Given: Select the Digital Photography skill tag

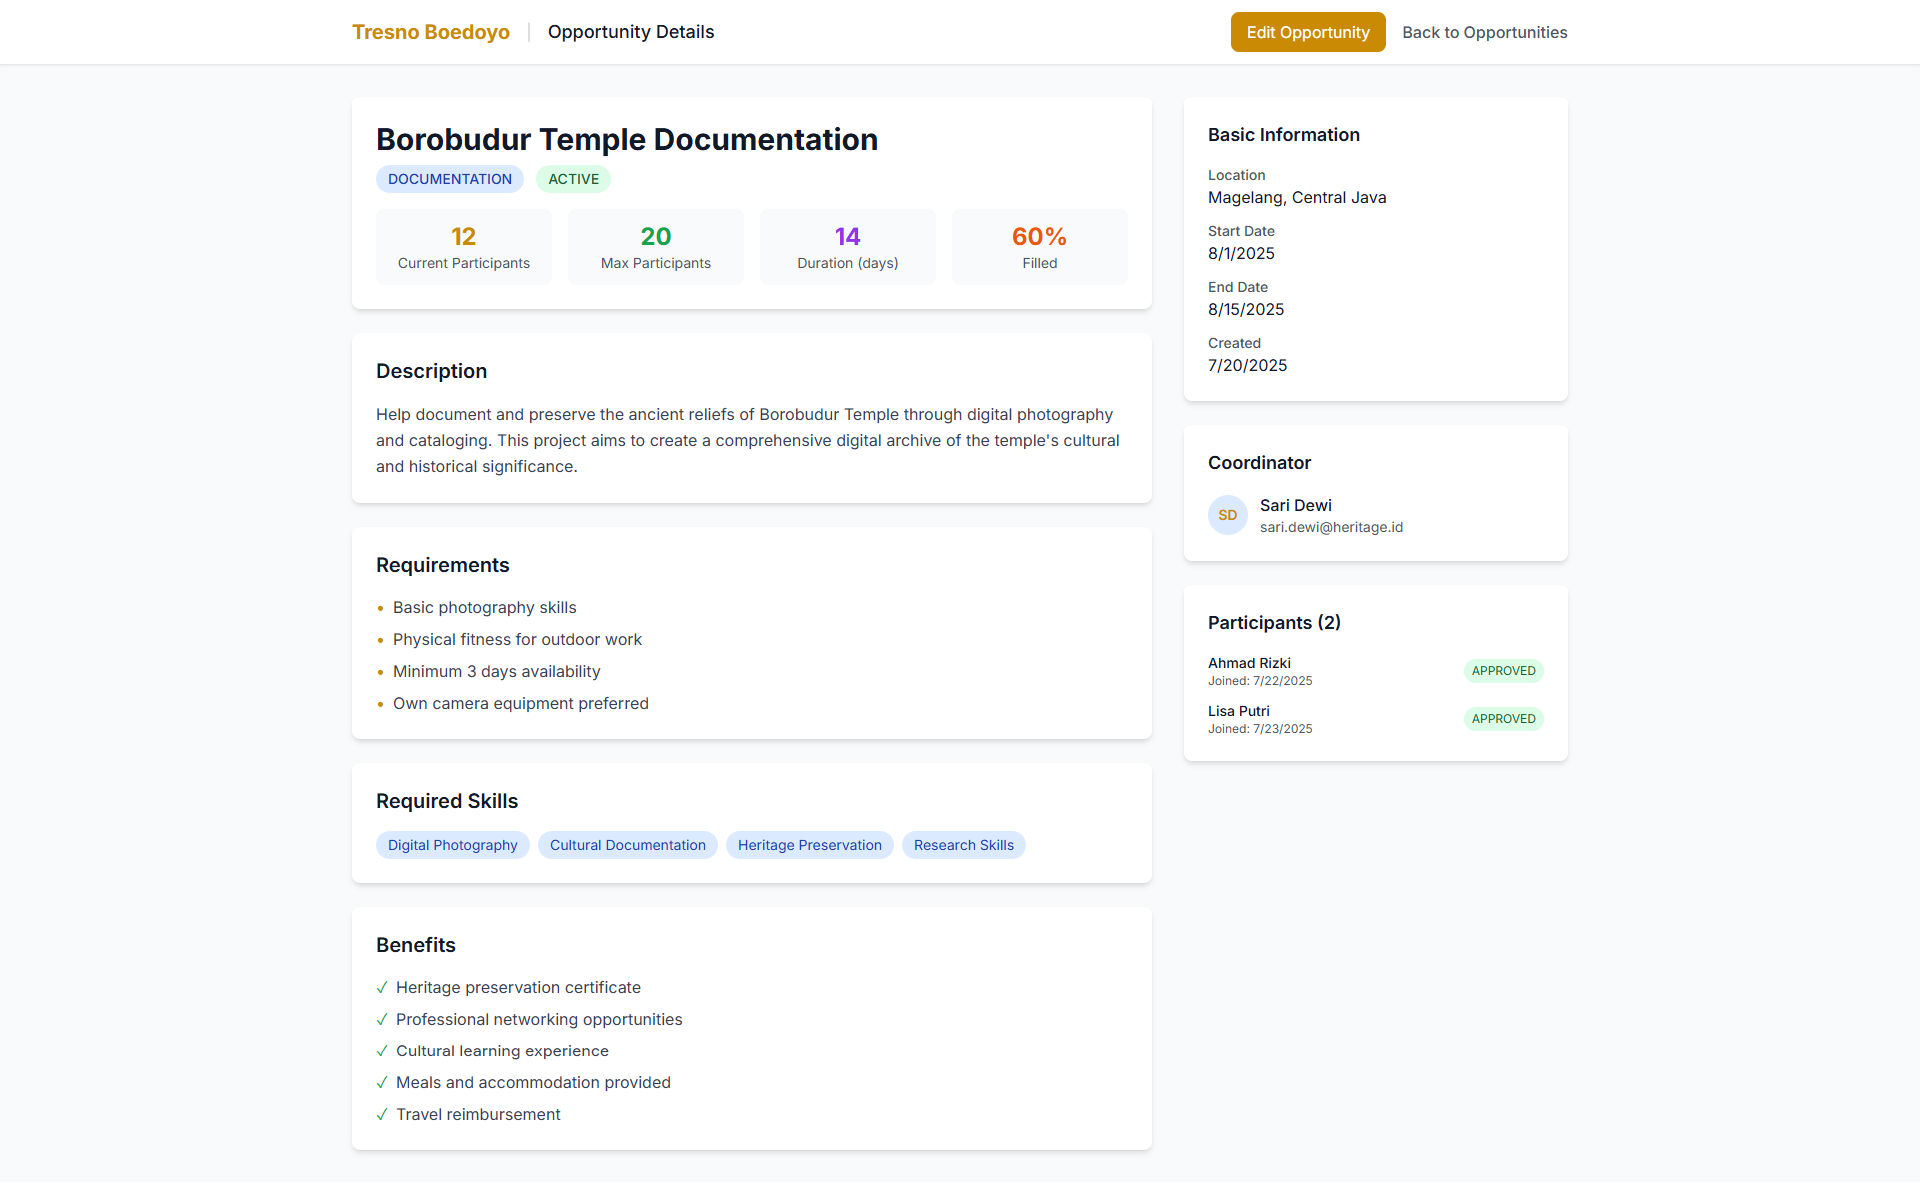Looking at the screenshot, I should pos(452,845).
